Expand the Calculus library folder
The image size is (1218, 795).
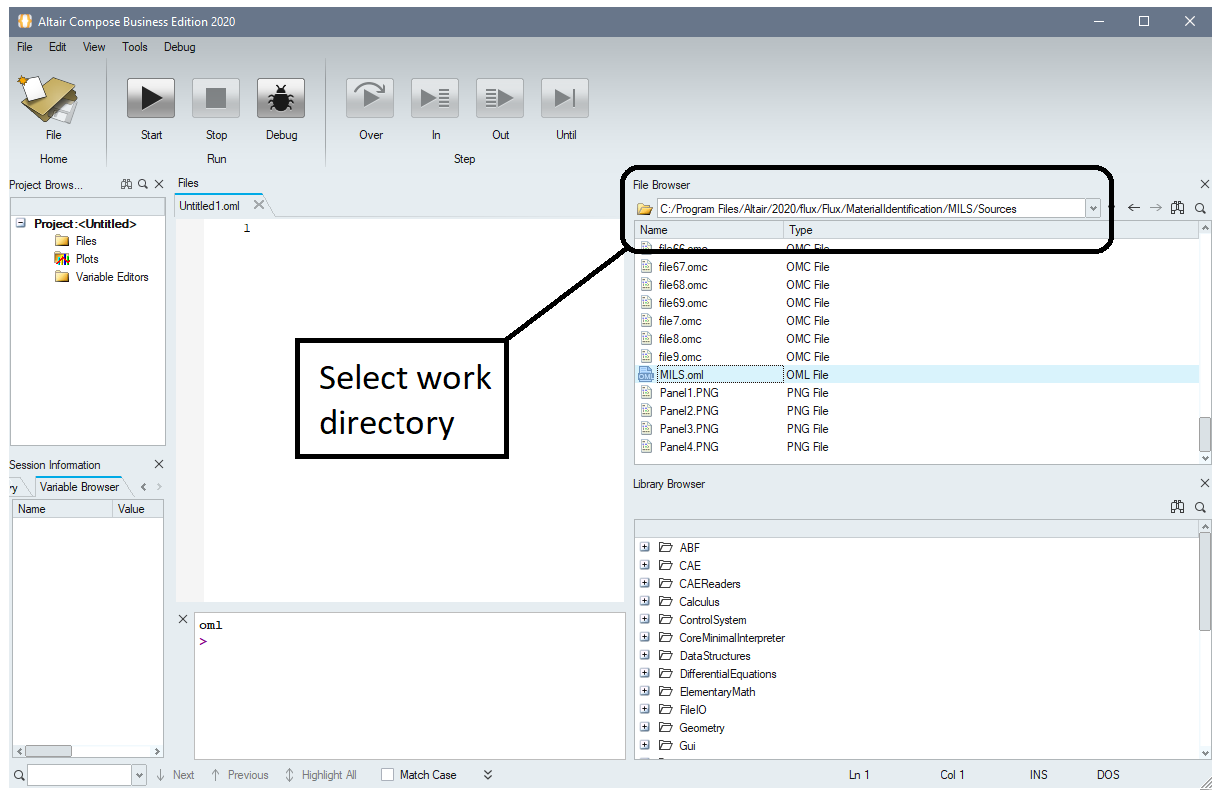click(645, 602)
